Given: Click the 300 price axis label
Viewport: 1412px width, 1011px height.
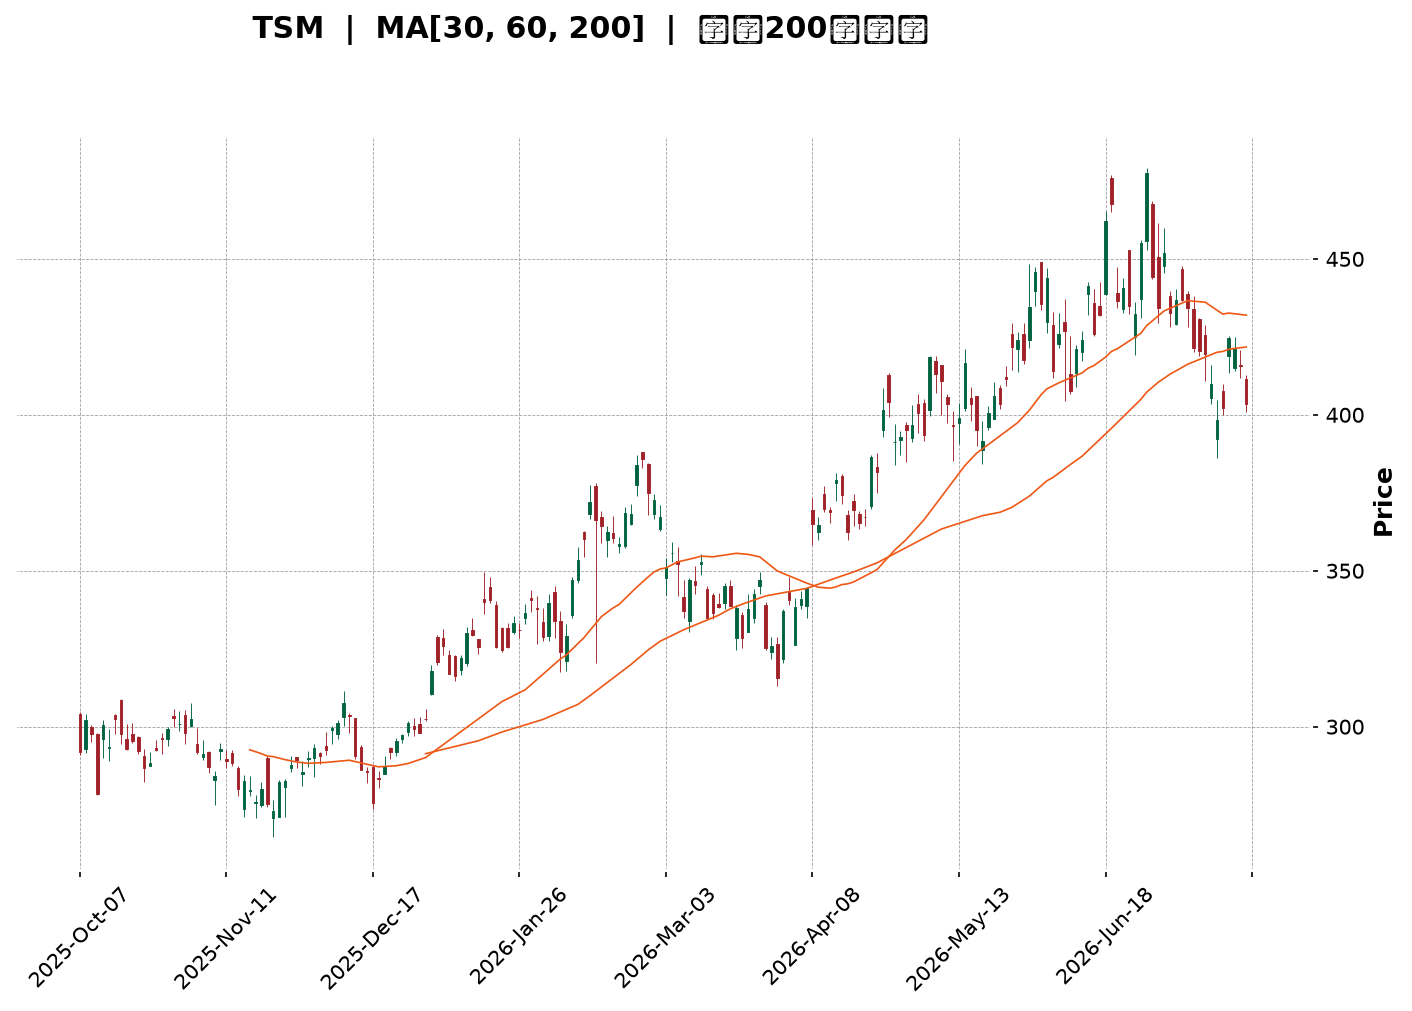Looking at the screenshot, I should (x=1347, y=728).
